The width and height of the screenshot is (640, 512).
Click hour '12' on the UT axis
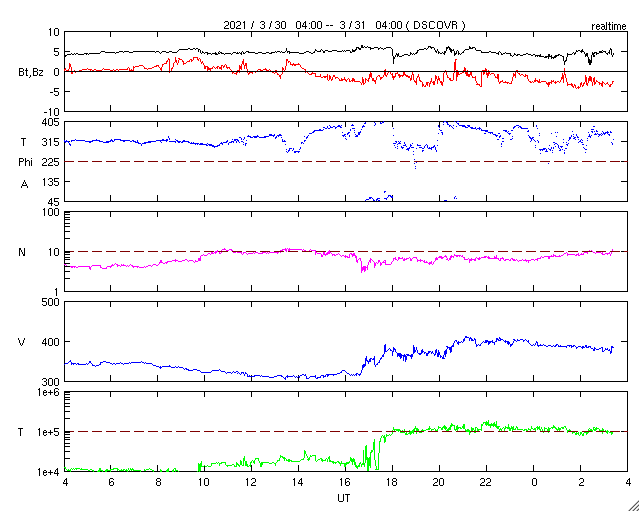(251, 482)
